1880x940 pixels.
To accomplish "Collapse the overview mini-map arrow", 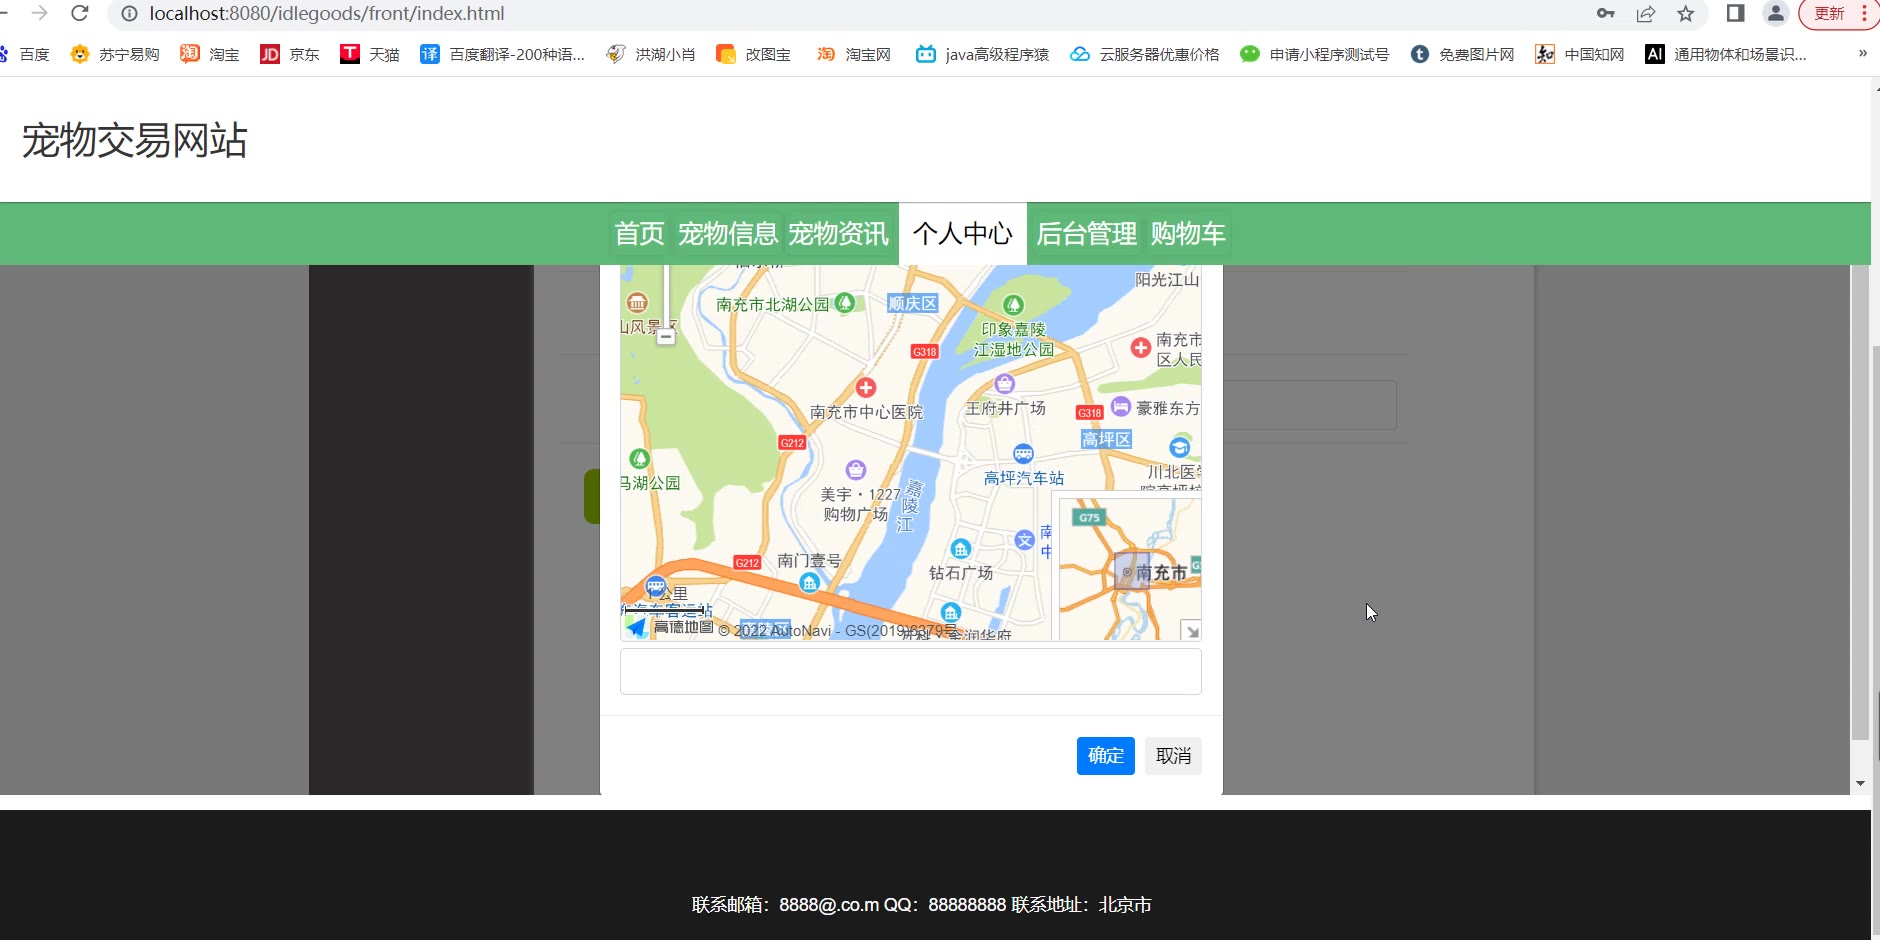I will pyautogui.click(x=1191, y=631).
